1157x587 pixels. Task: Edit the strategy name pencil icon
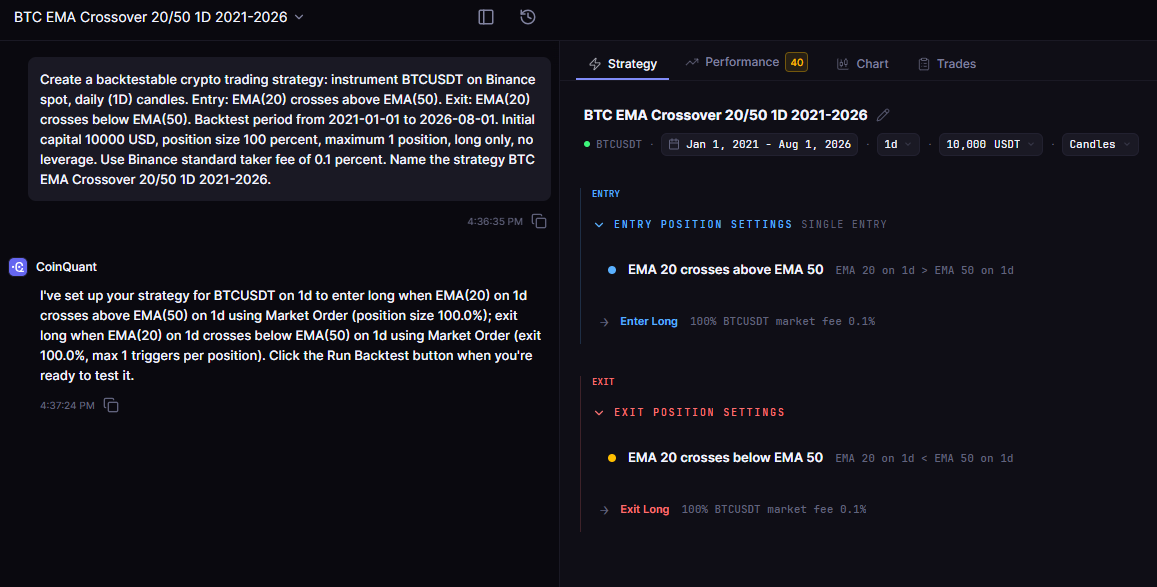point(883,115)
